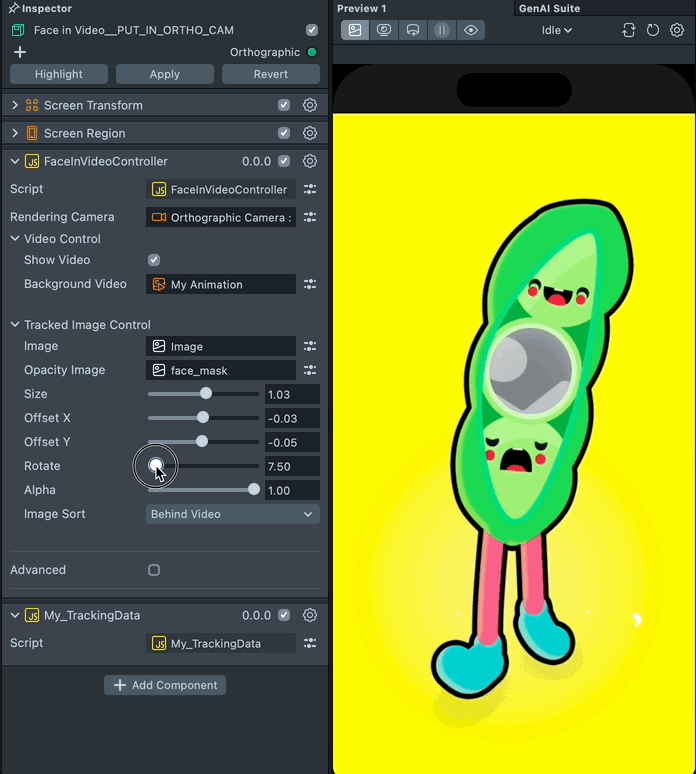Click the object prefab cube icon
Image resolution: width=696 pixels, height=774 pixels.
pos(18,30)
